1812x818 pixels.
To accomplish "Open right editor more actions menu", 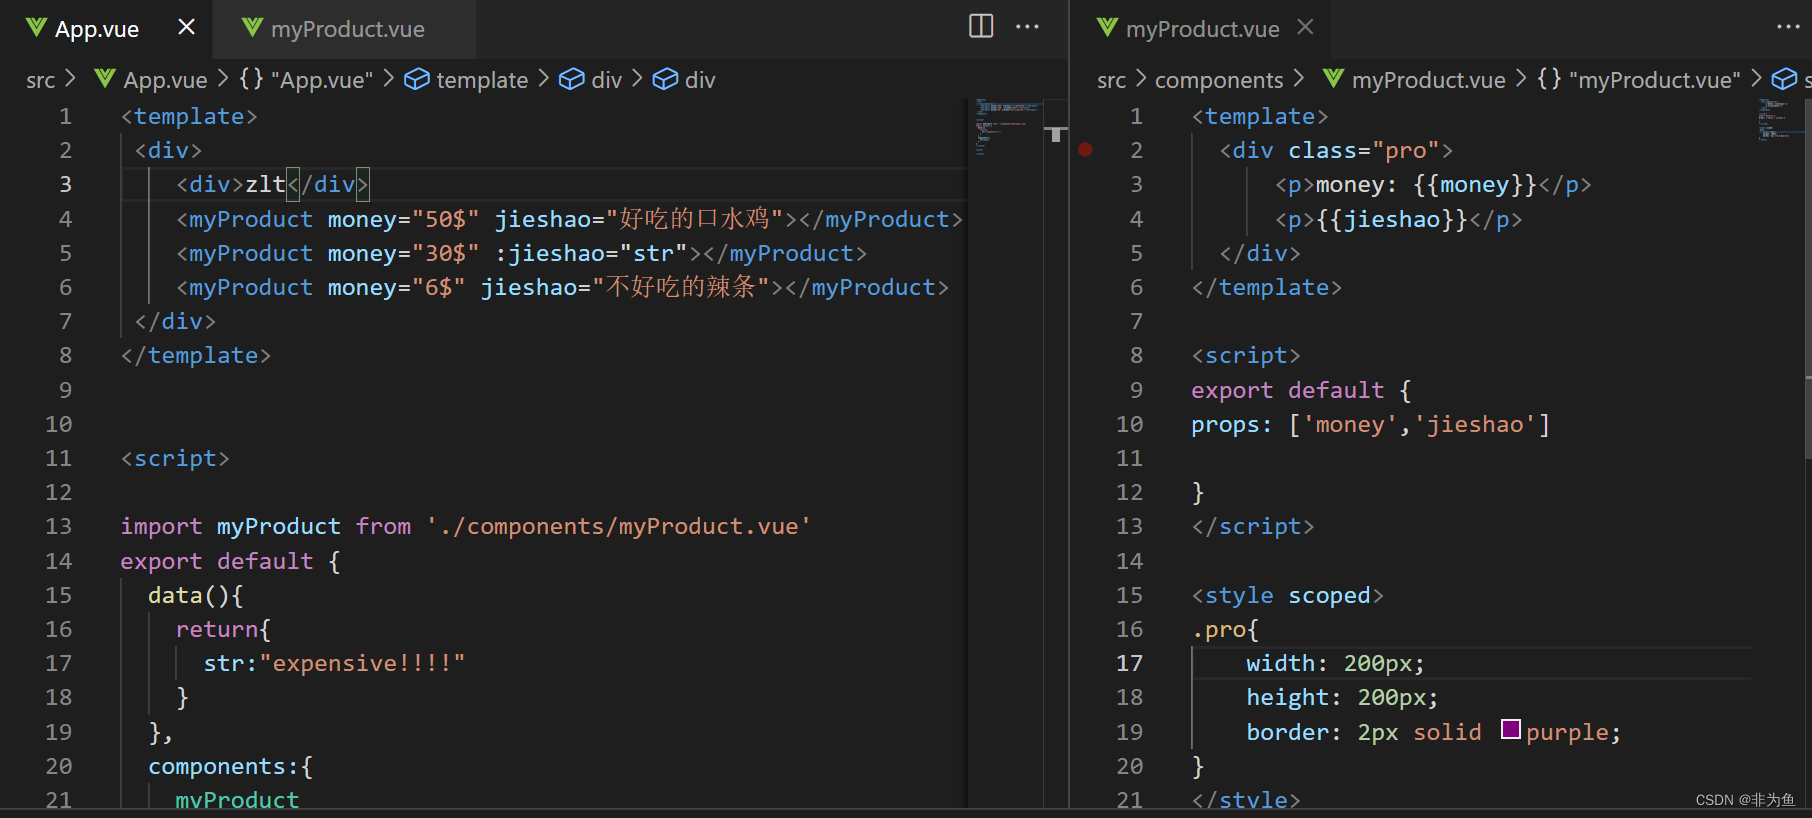I will [x=1789, y=26].
